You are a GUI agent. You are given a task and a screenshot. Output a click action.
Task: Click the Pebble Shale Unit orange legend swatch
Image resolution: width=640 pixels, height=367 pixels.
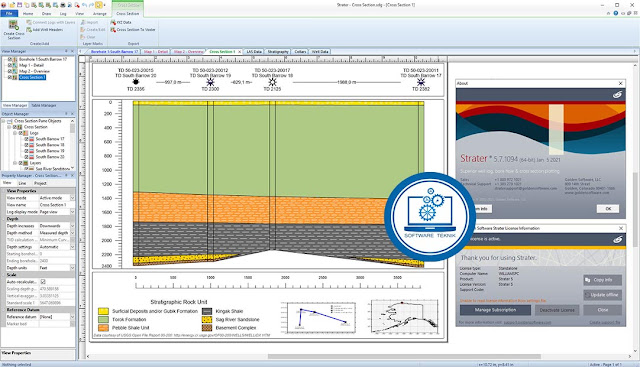point(103,328)
